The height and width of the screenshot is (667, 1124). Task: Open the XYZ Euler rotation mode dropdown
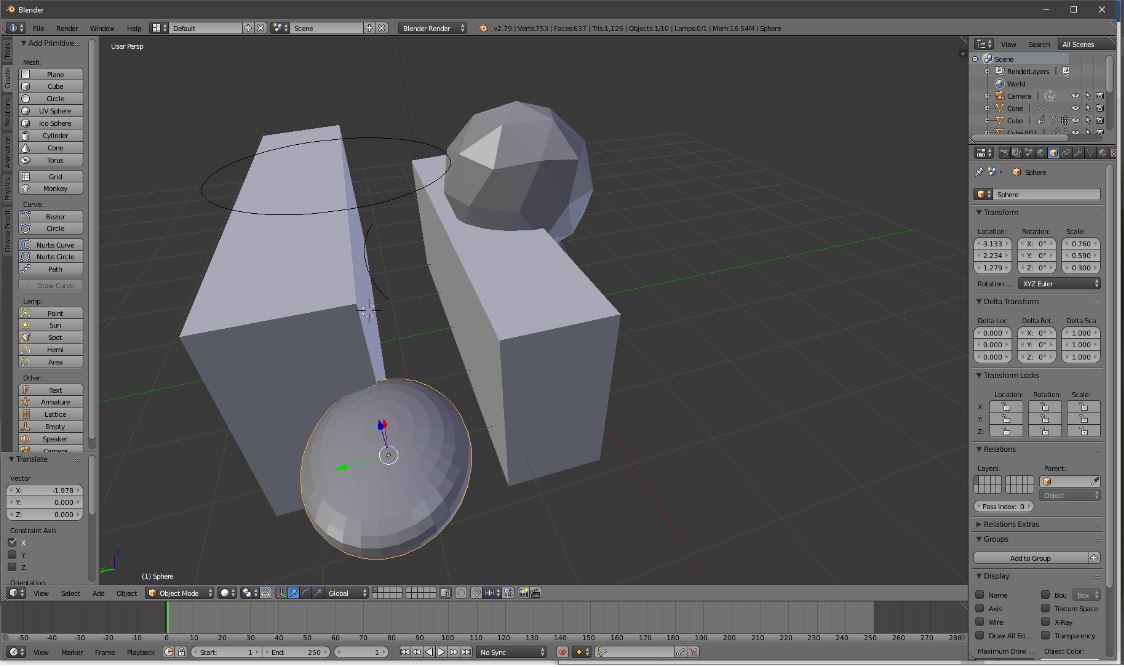coord(1059,284)
